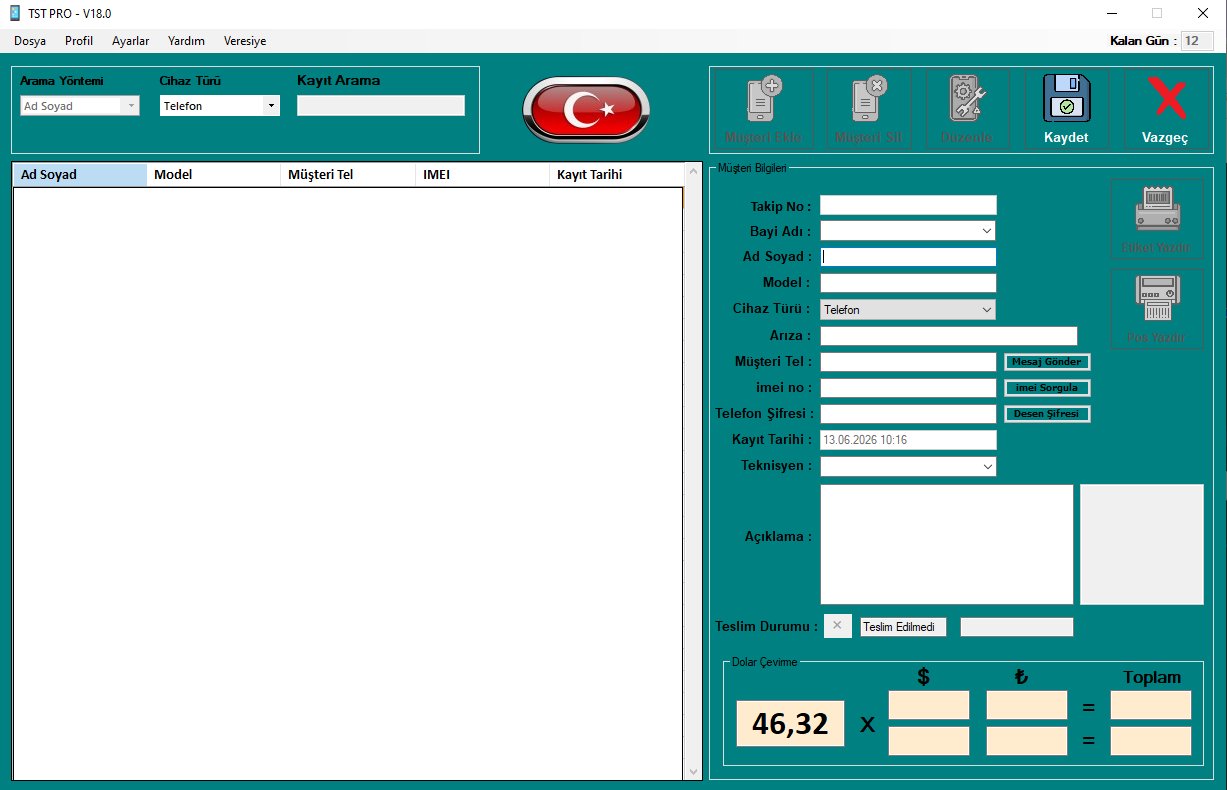Click the Müşteri Tel column header
Viewport: 1227px width, 790px height.
coord(348,175)
